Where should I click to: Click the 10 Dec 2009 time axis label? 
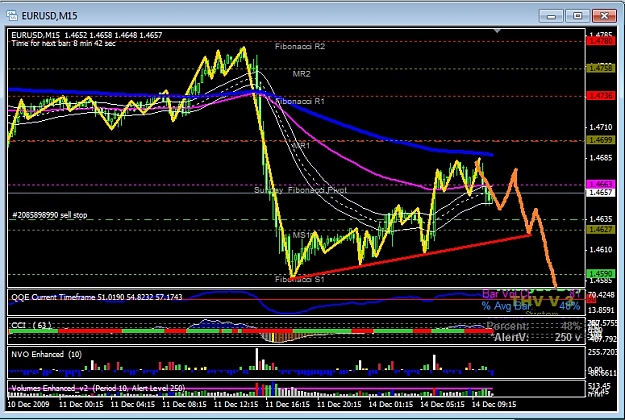coord(28,404)
